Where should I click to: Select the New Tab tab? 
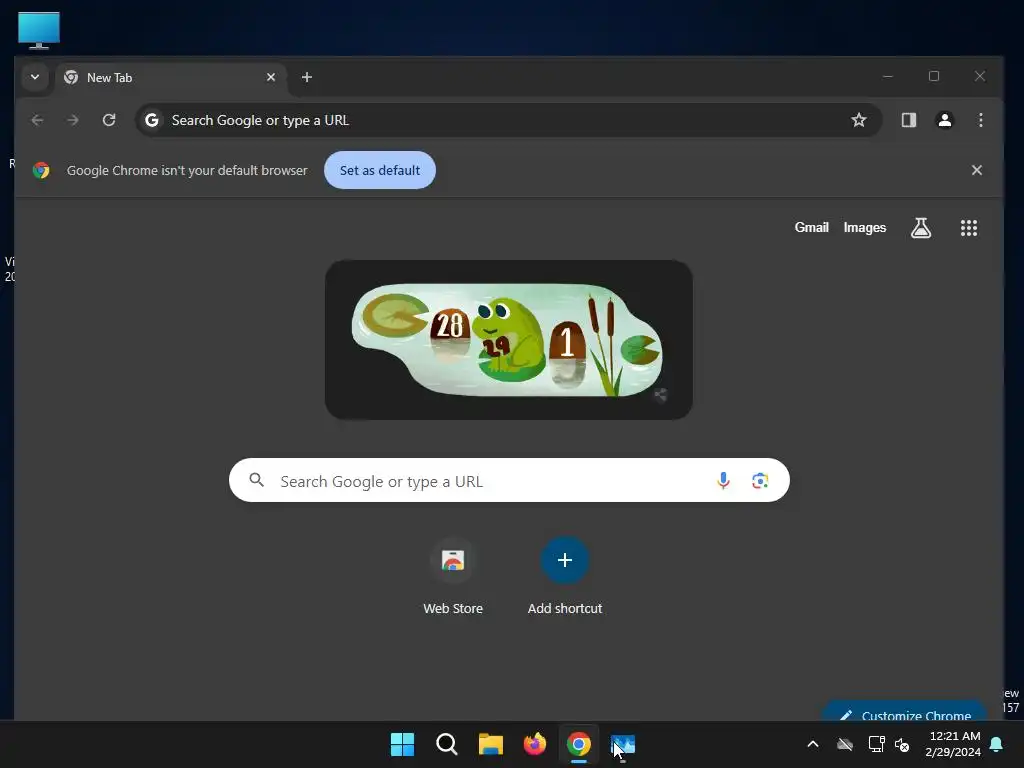click(171, 78)
